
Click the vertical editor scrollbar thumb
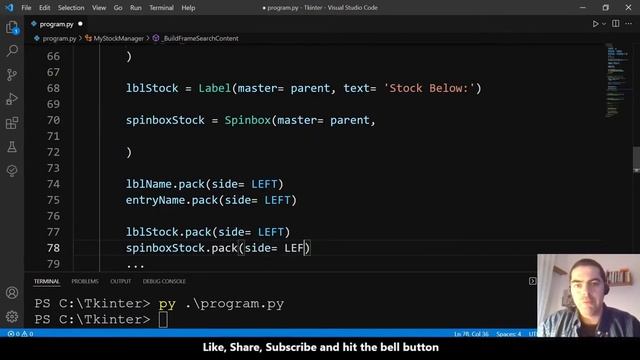pyautogui.click(x=636, y=158)
